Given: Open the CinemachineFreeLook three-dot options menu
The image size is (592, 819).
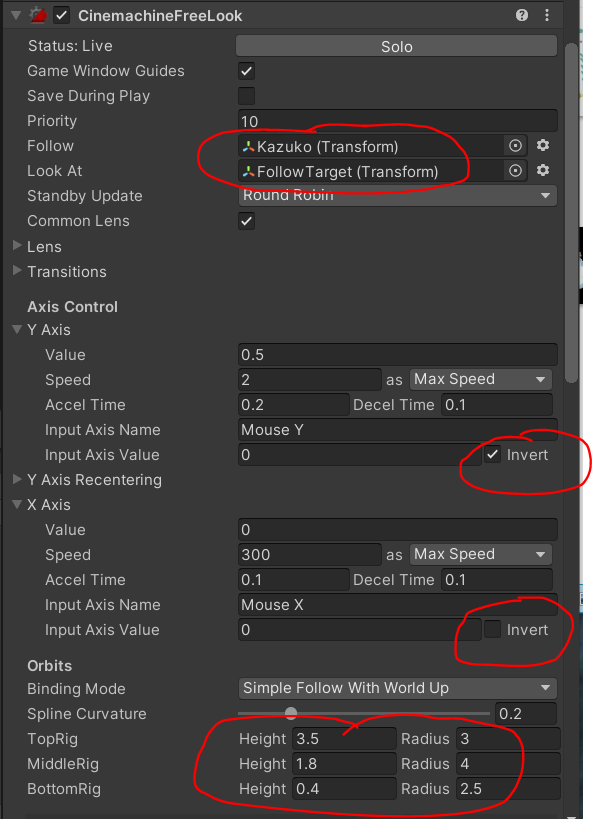Looking at the screenshot, I should [x=547, y=15].
